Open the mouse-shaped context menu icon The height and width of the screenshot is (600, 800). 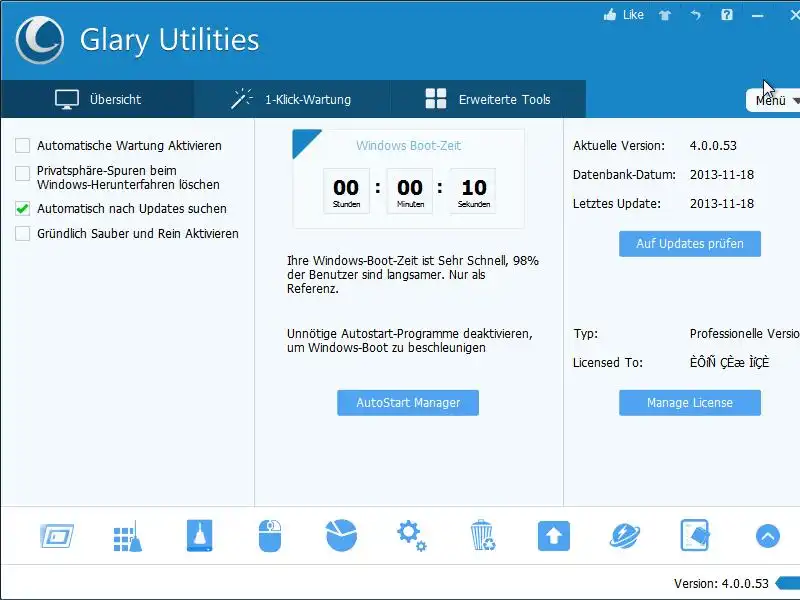(270, 536)
